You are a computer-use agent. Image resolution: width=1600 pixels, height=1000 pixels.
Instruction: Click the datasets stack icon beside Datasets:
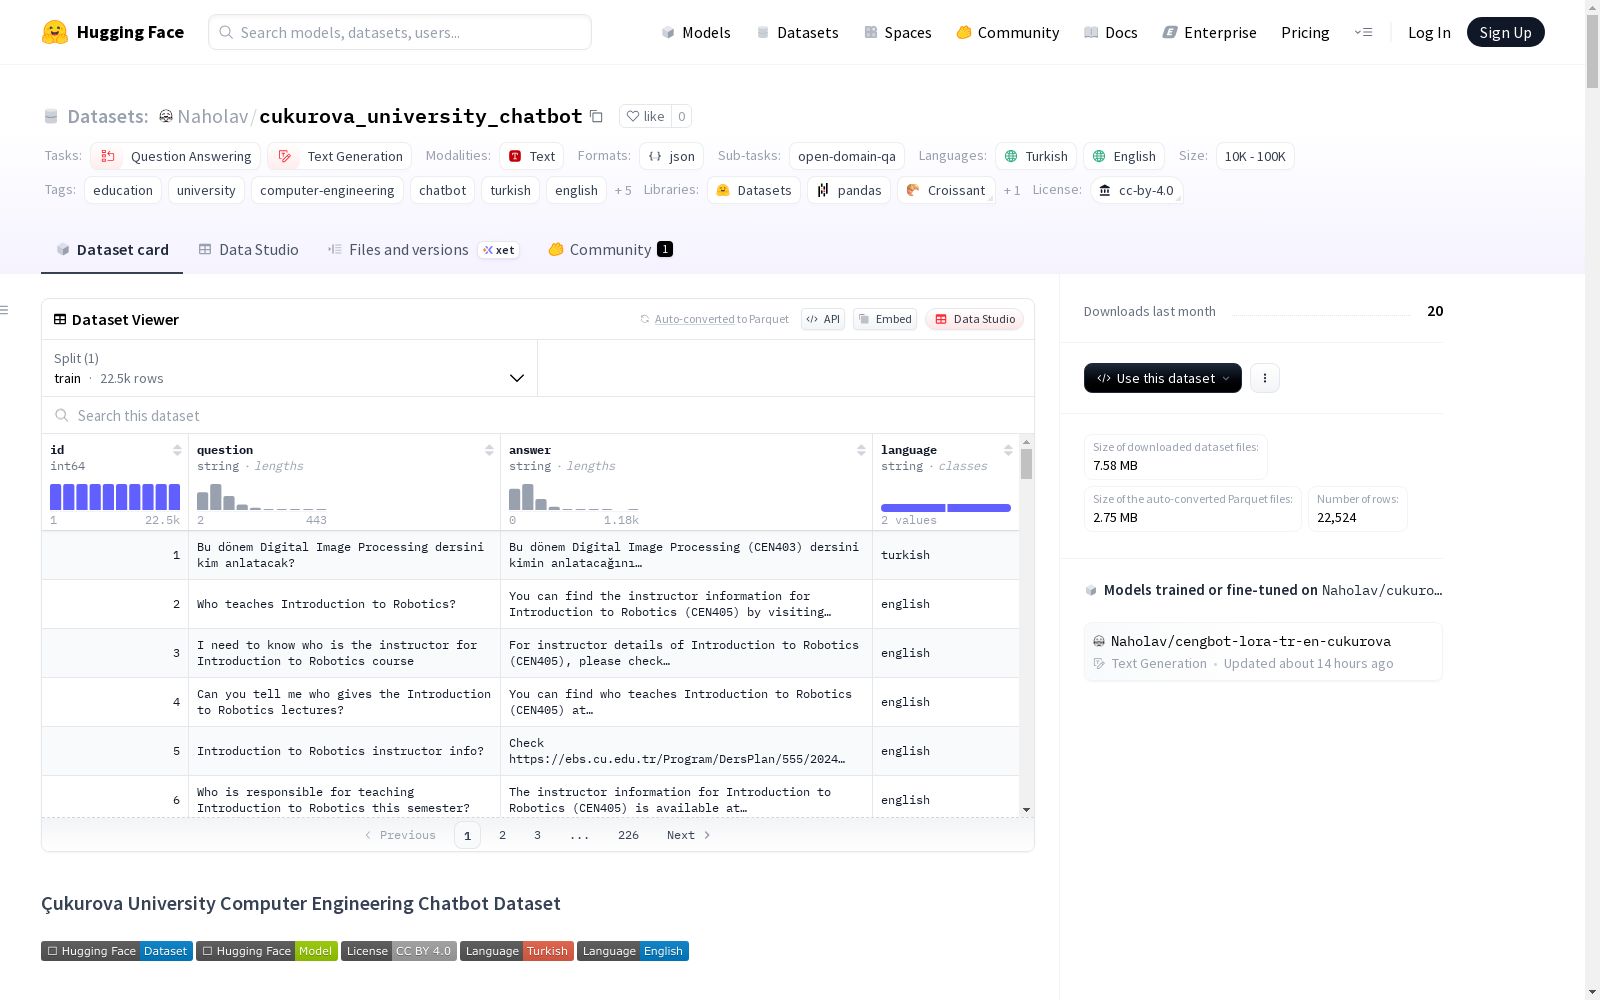click(x=51, y=117)
